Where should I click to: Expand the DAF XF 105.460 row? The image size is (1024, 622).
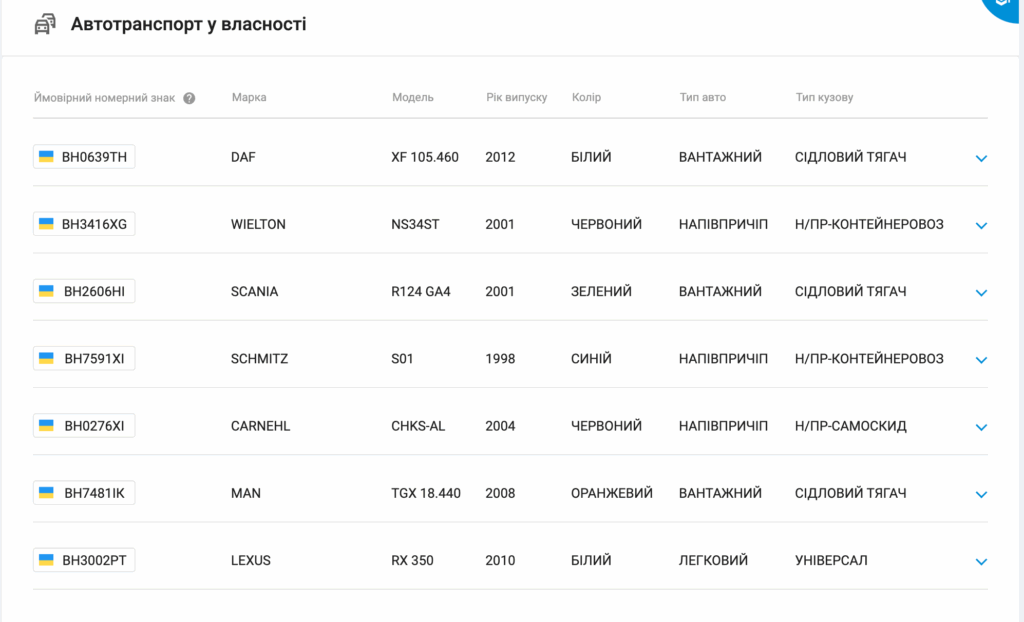coord(981,158)
